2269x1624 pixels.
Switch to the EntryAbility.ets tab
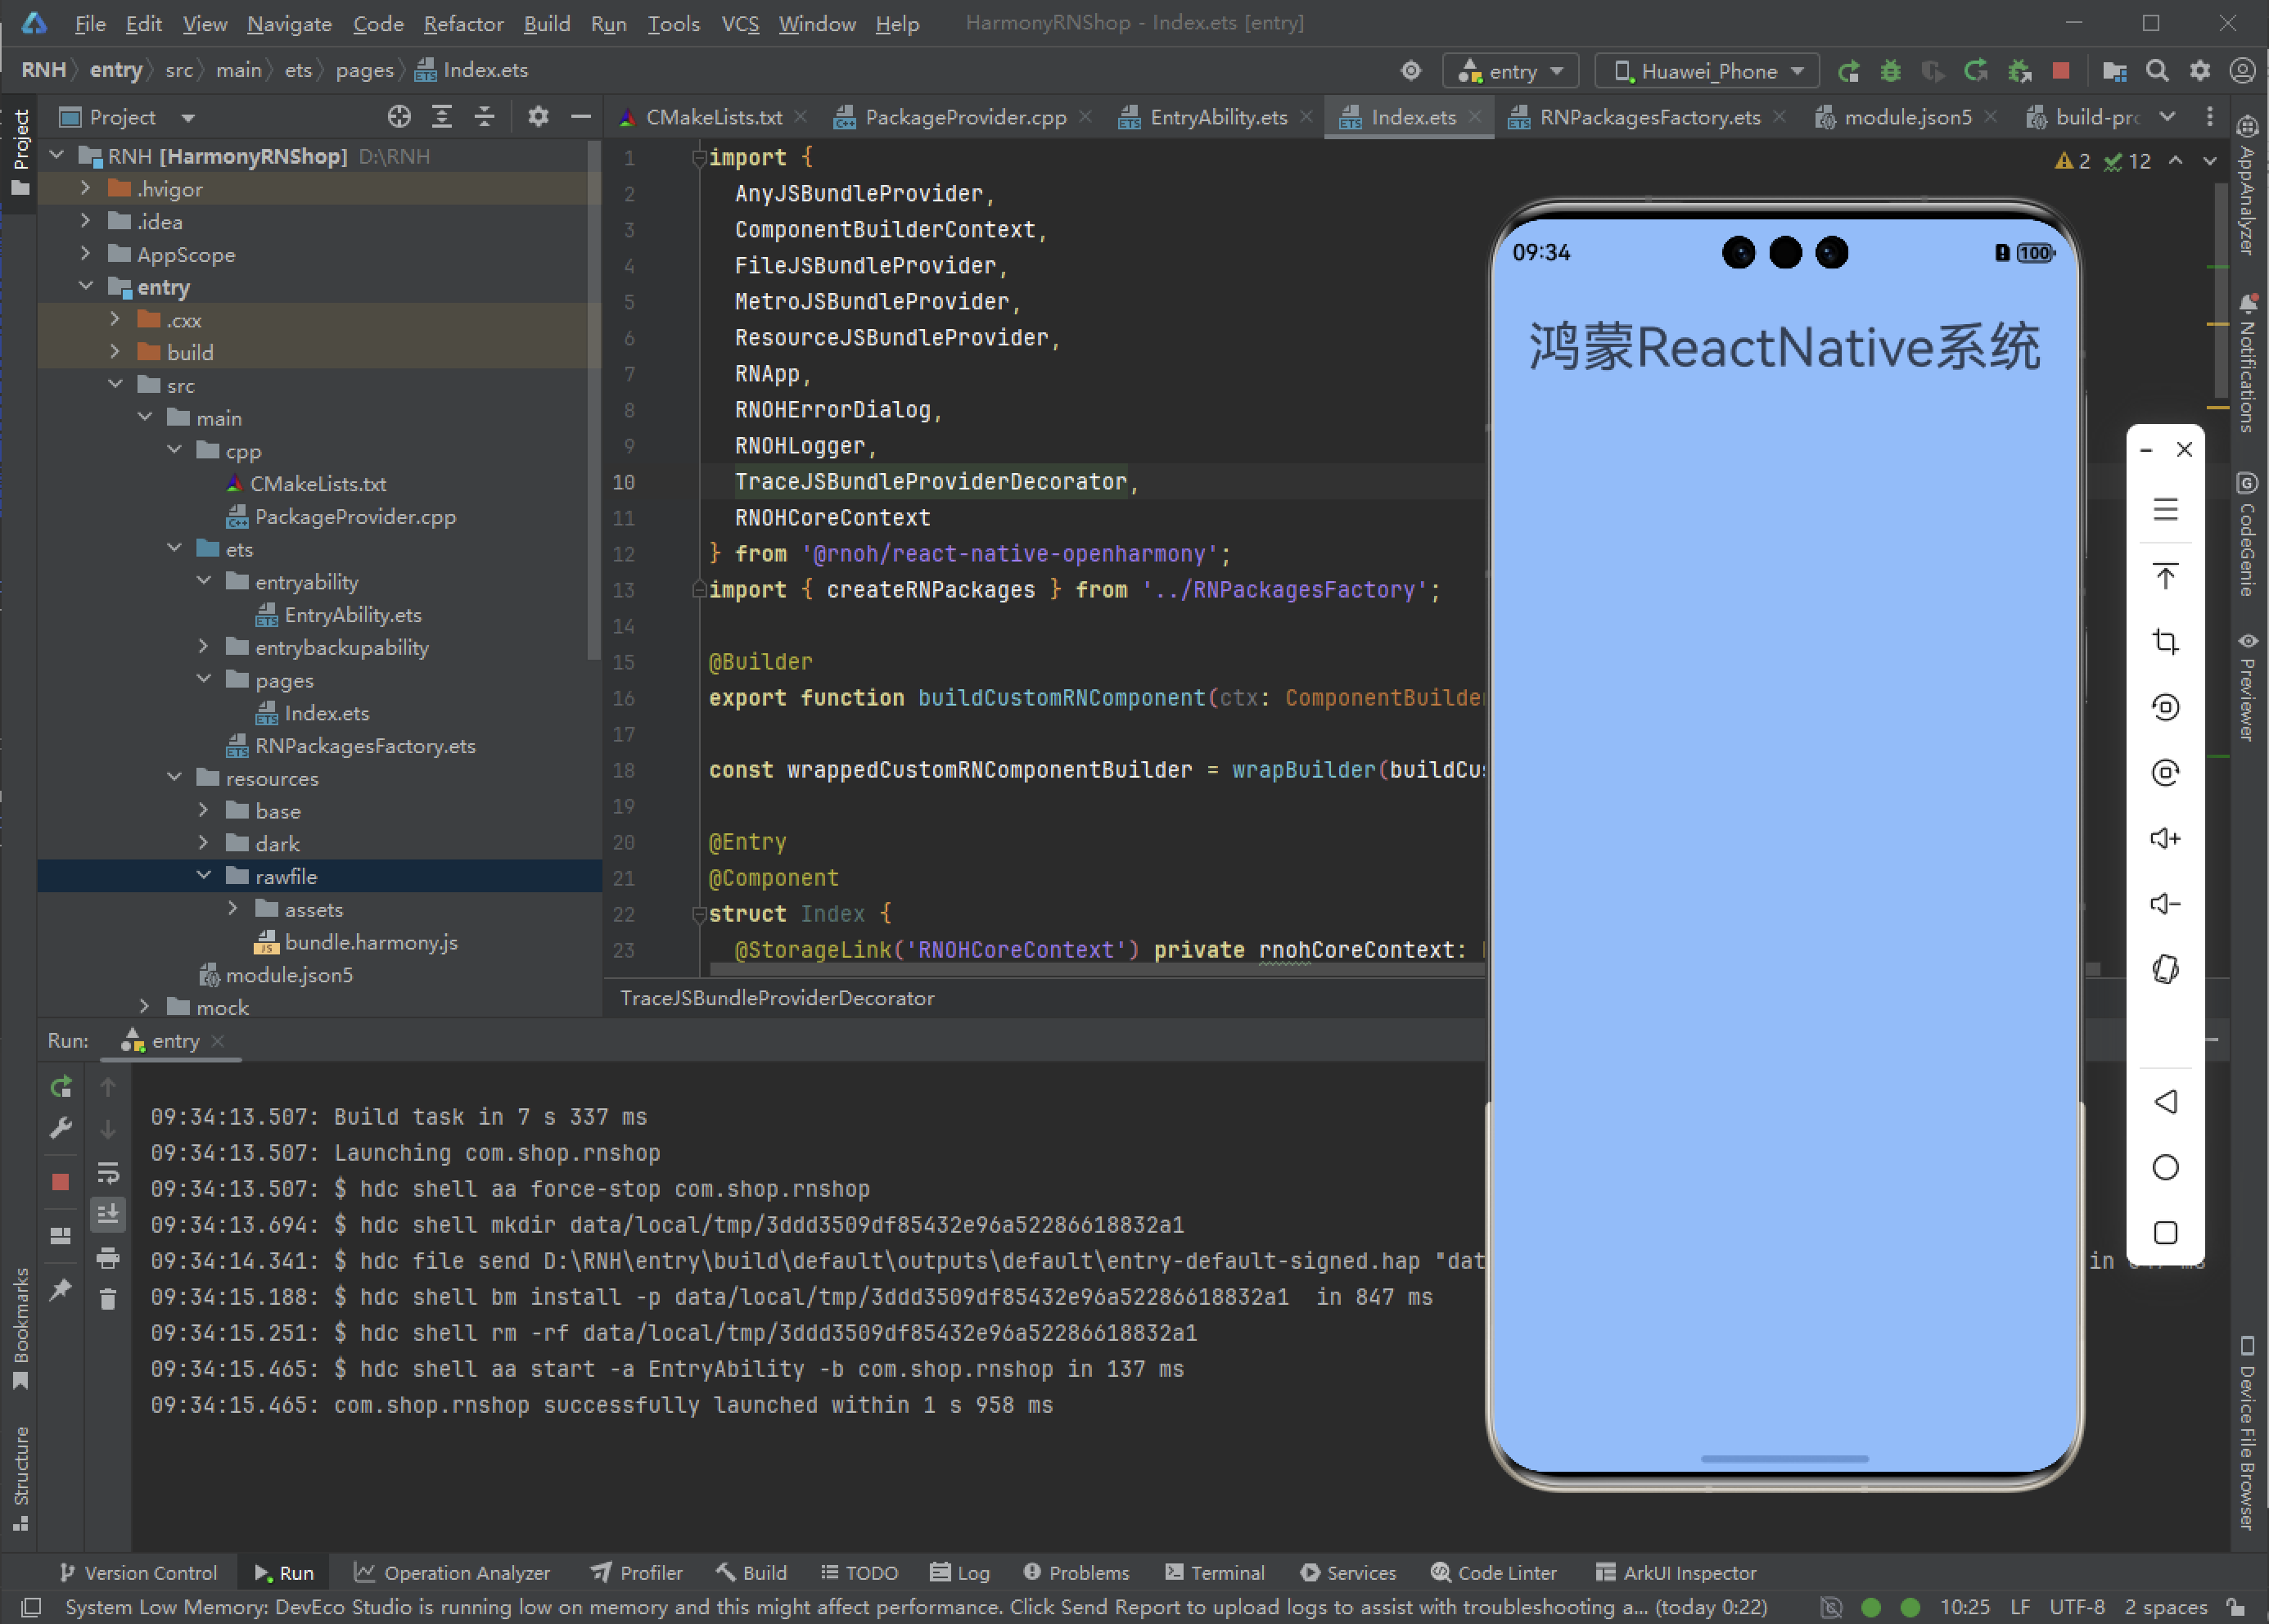click(1217, 117)
